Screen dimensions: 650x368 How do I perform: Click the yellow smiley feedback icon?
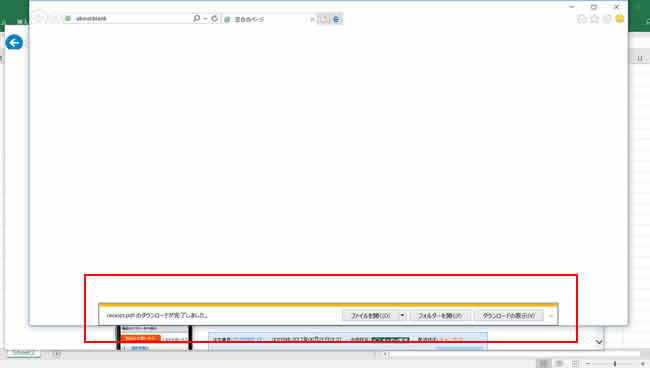[620, 19]
